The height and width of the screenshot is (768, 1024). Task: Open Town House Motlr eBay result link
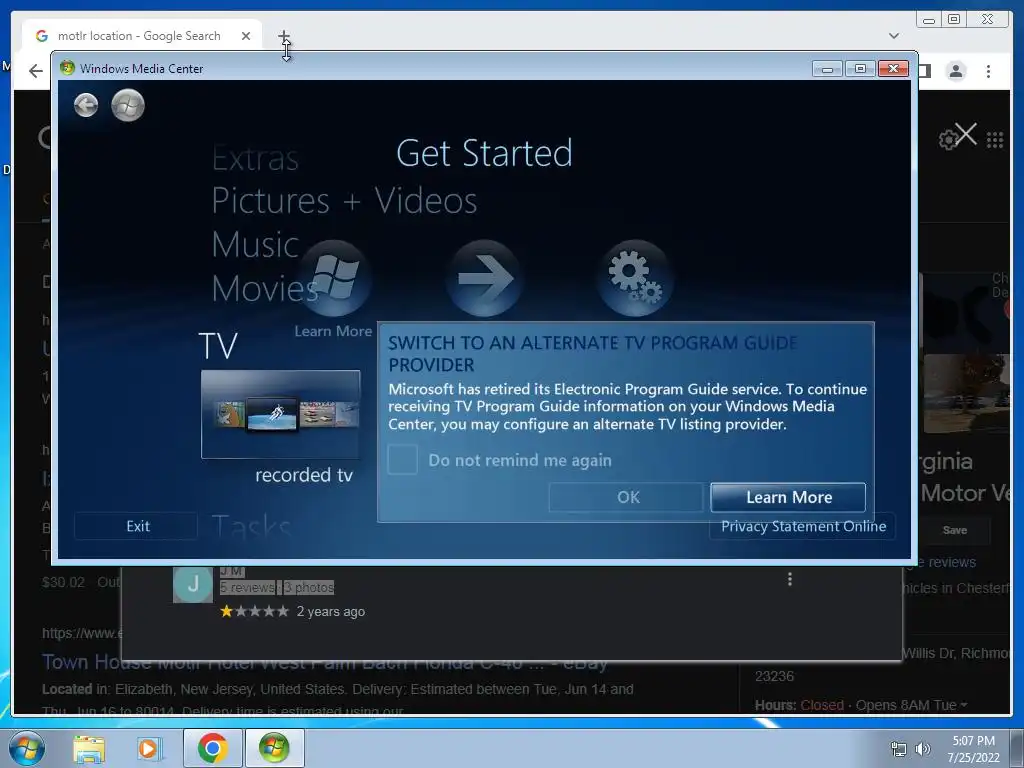(325, 662)
